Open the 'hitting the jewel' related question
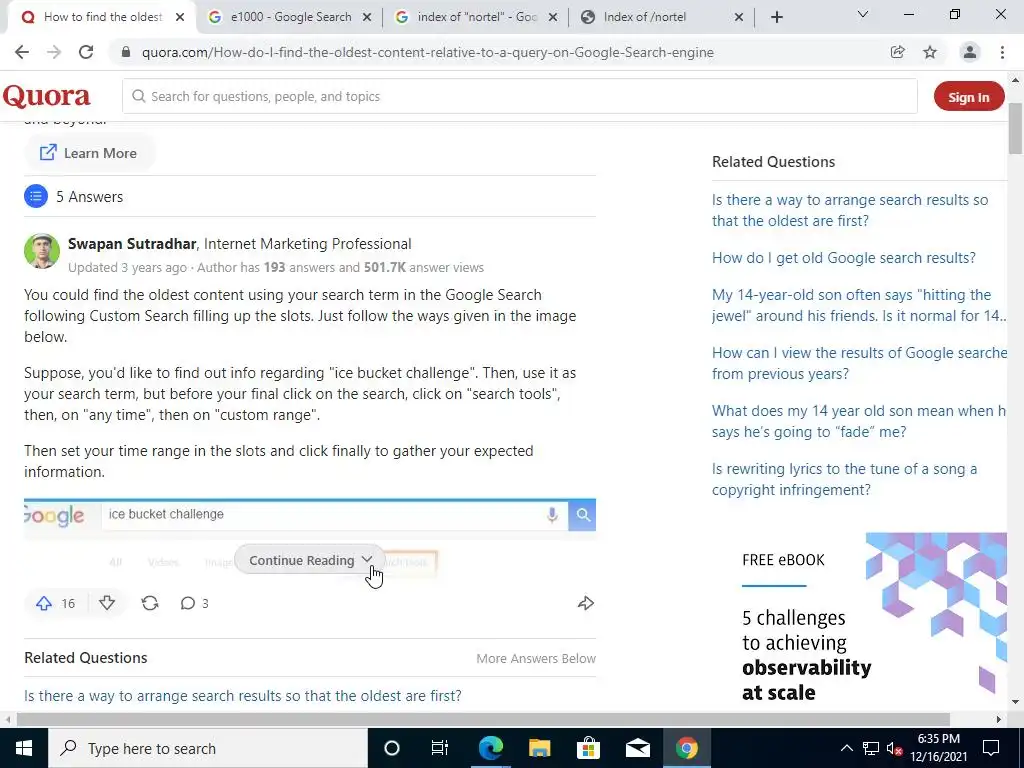The image size is (1024, 768). coord(859,305)
